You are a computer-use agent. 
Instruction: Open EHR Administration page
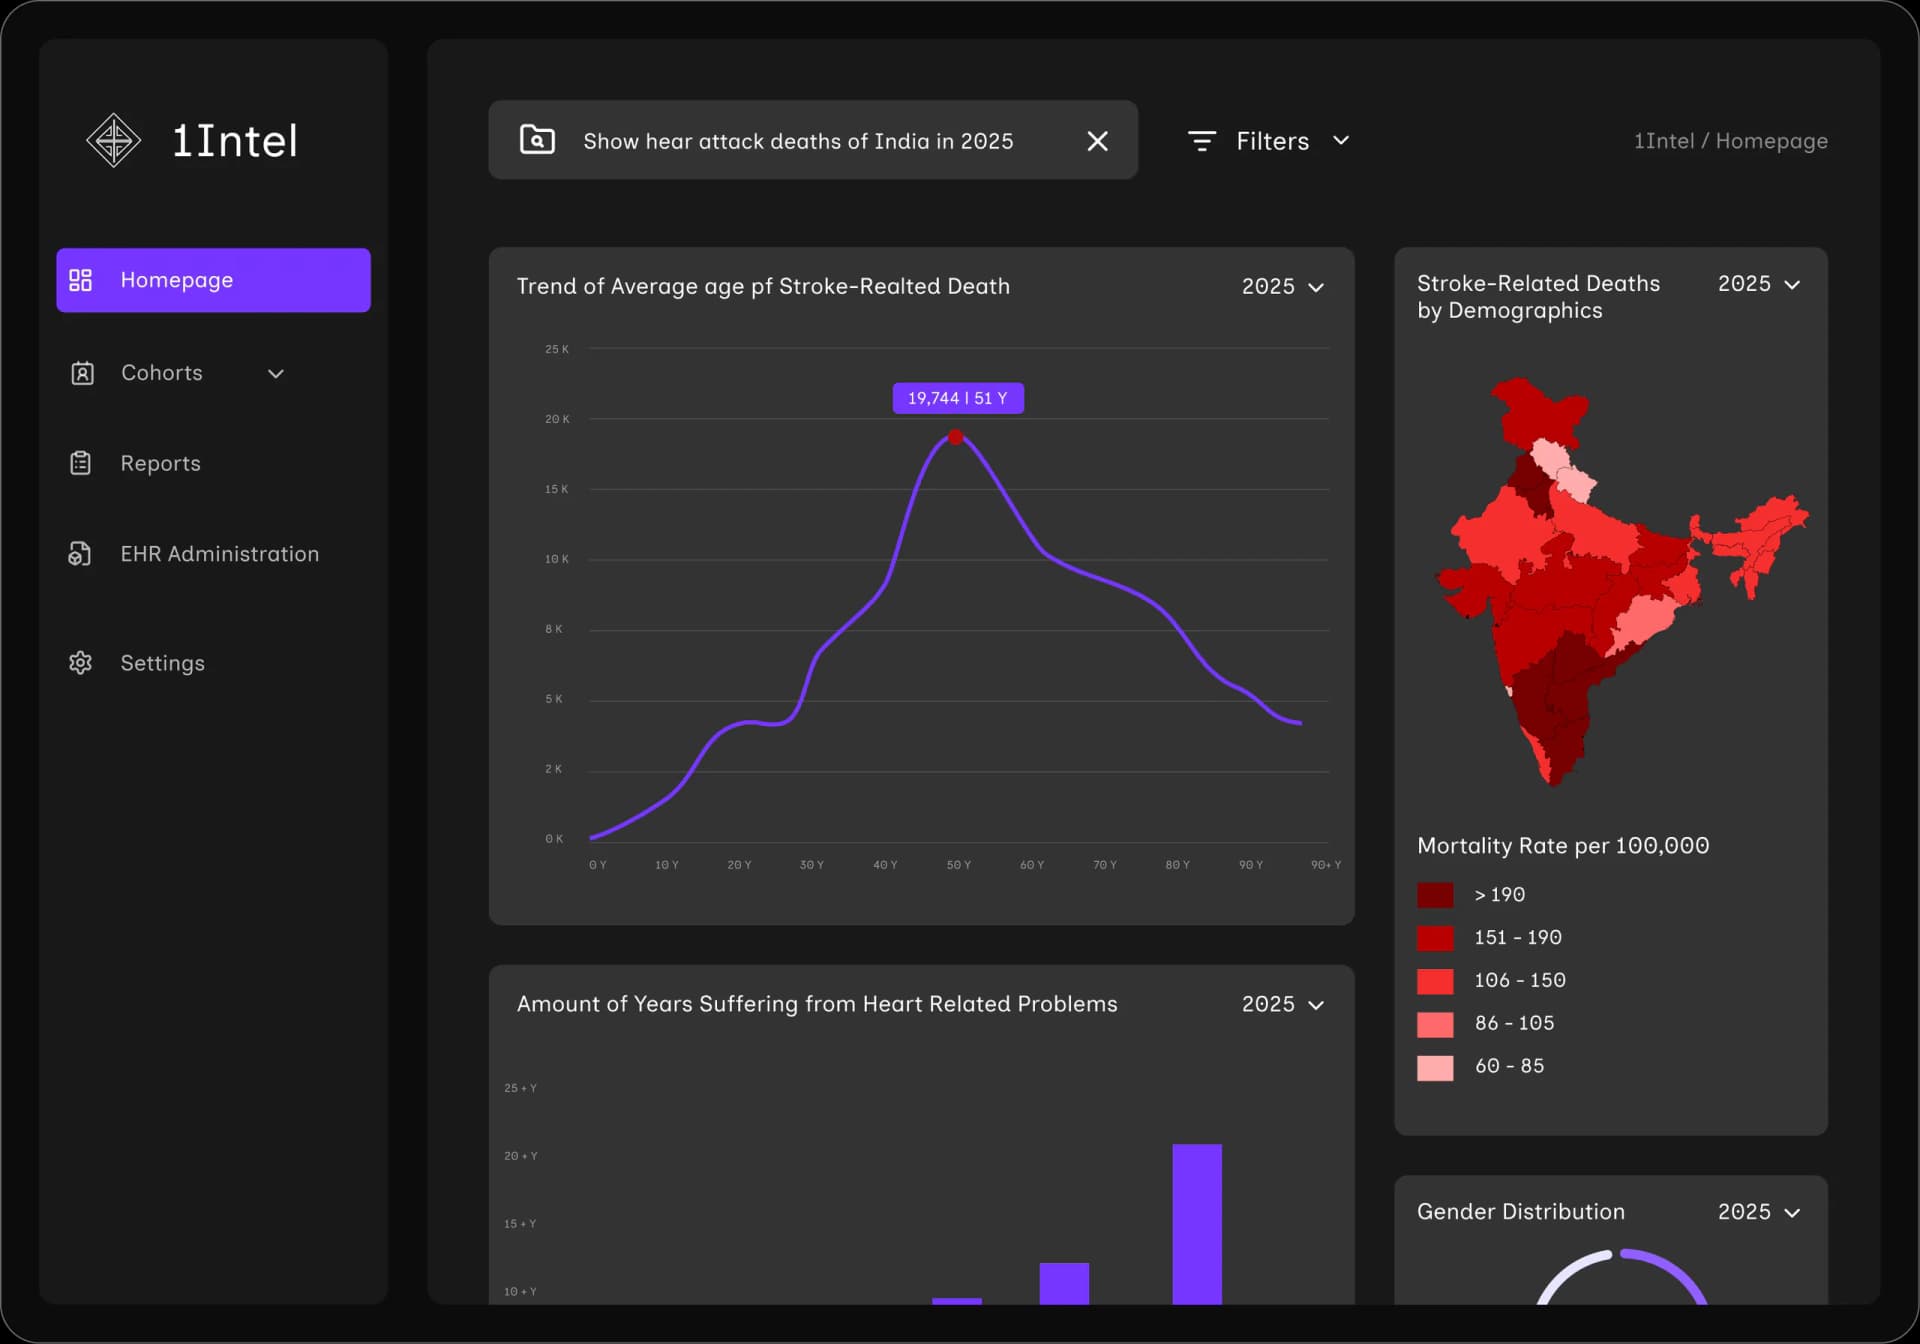point(219,554)
